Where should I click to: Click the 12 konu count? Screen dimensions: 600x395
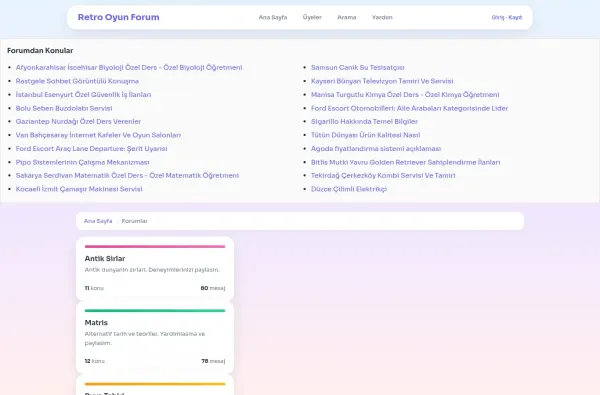(x=95, y=361)
